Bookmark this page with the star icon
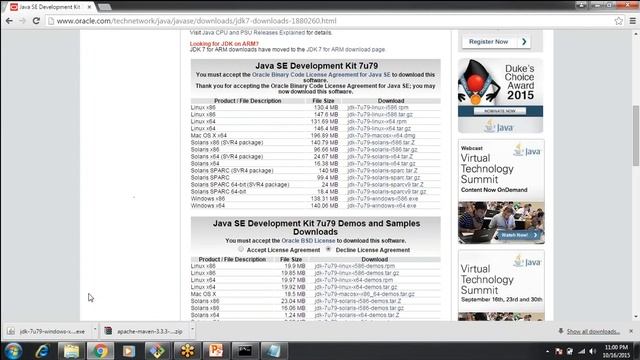The width and height of the screenshot is (640, 360). tap(618, 21)
